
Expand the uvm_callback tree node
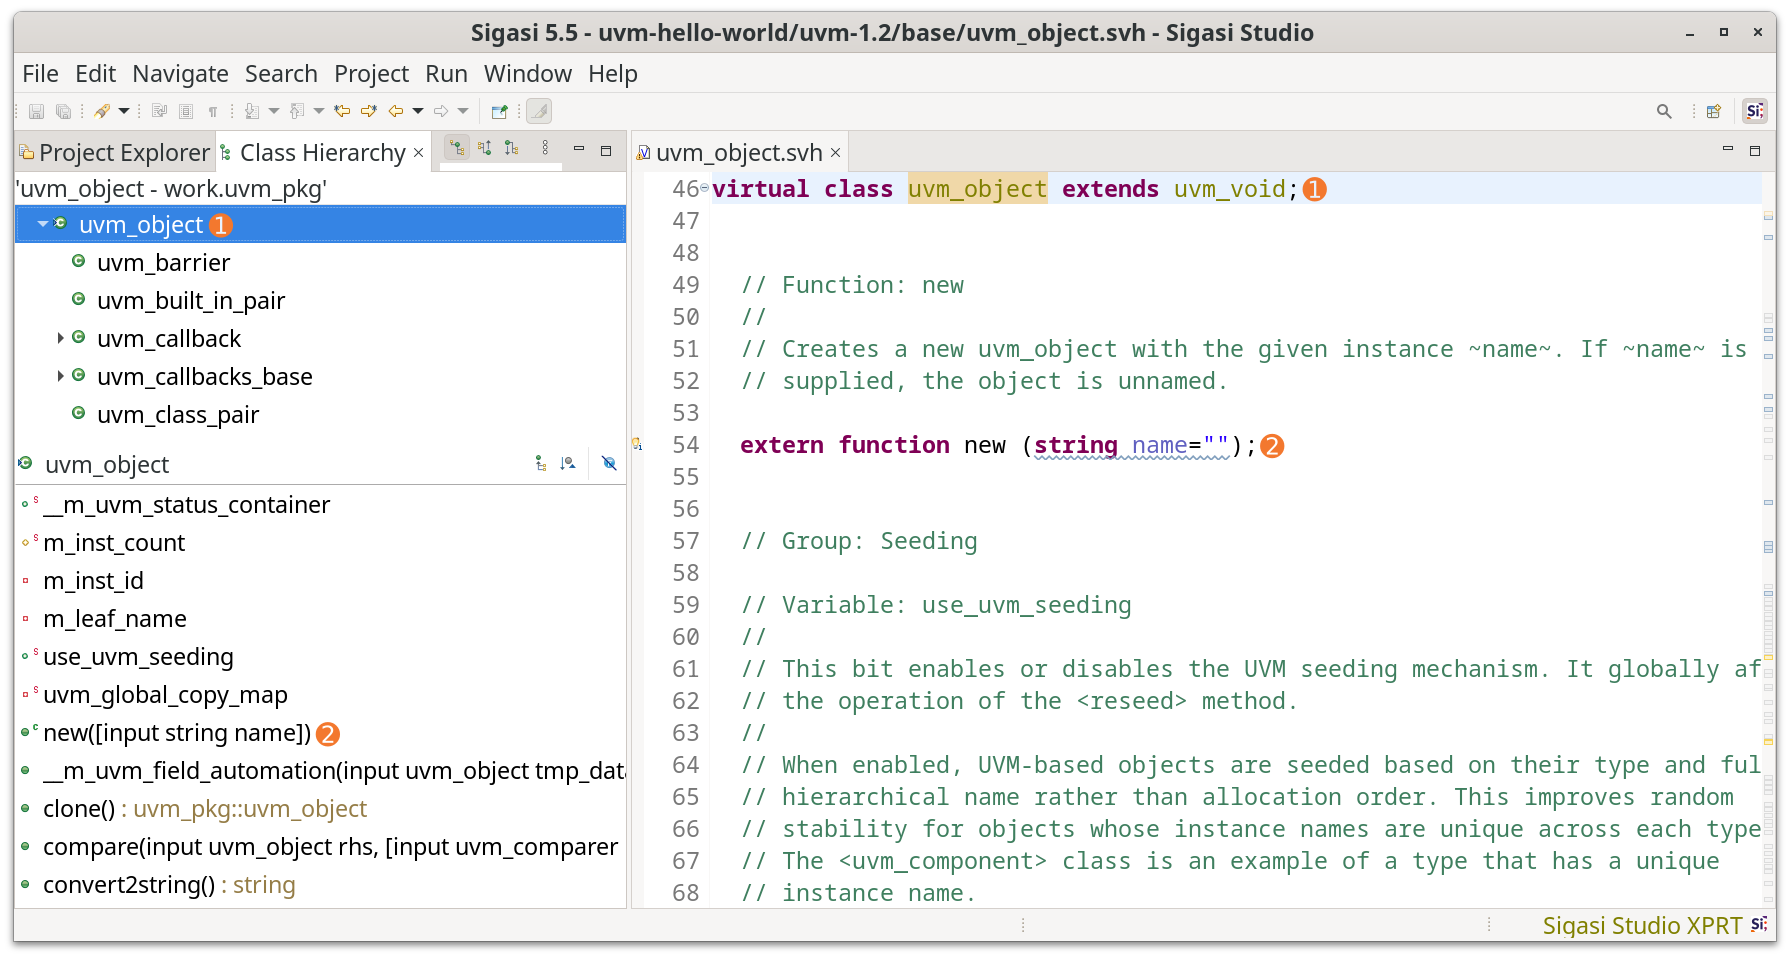click(61, 338)
